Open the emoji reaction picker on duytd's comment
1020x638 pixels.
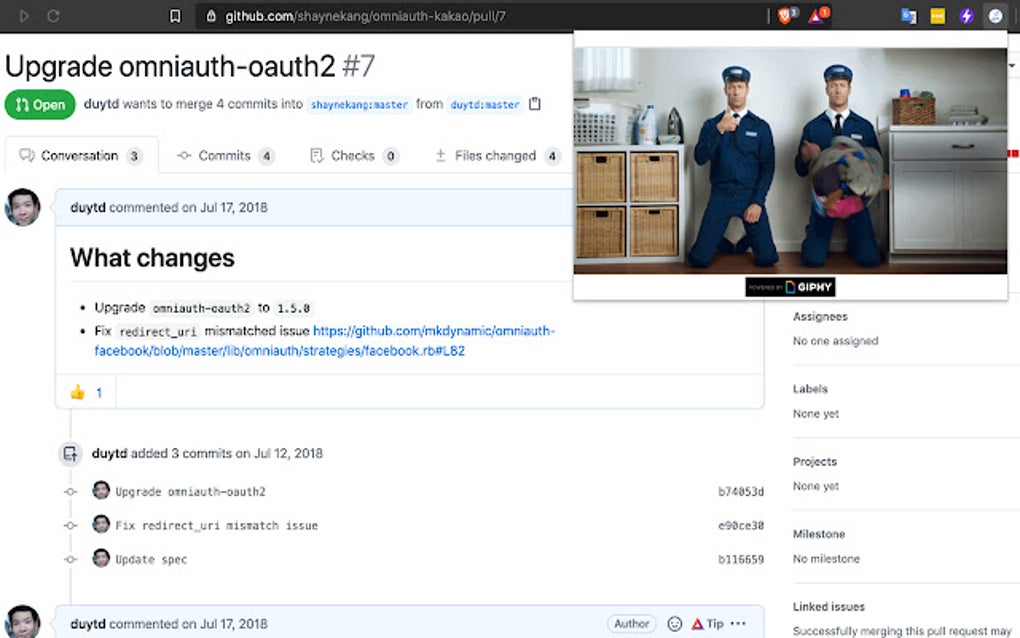[675, 623]
